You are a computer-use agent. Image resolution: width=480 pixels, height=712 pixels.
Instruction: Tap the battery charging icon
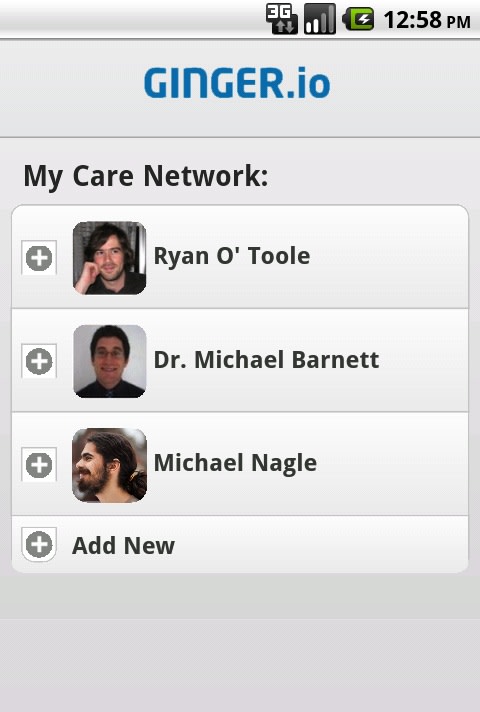[358, 19]
